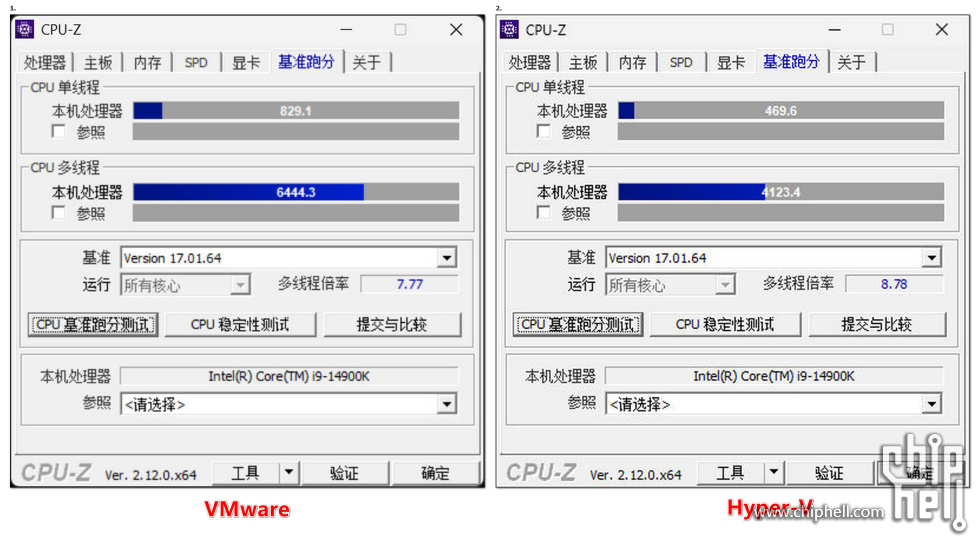Click 提交与比较 button in Hyper-V window
Image resolution: width=980 pixels, height=547 pixels.
[877, 324]
